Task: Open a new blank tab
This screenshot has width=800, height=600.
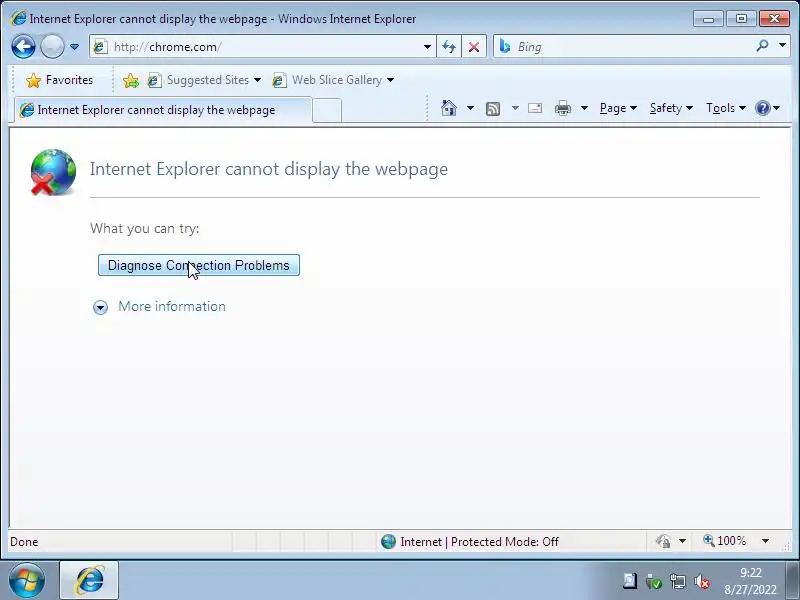Action: [327, 110]
